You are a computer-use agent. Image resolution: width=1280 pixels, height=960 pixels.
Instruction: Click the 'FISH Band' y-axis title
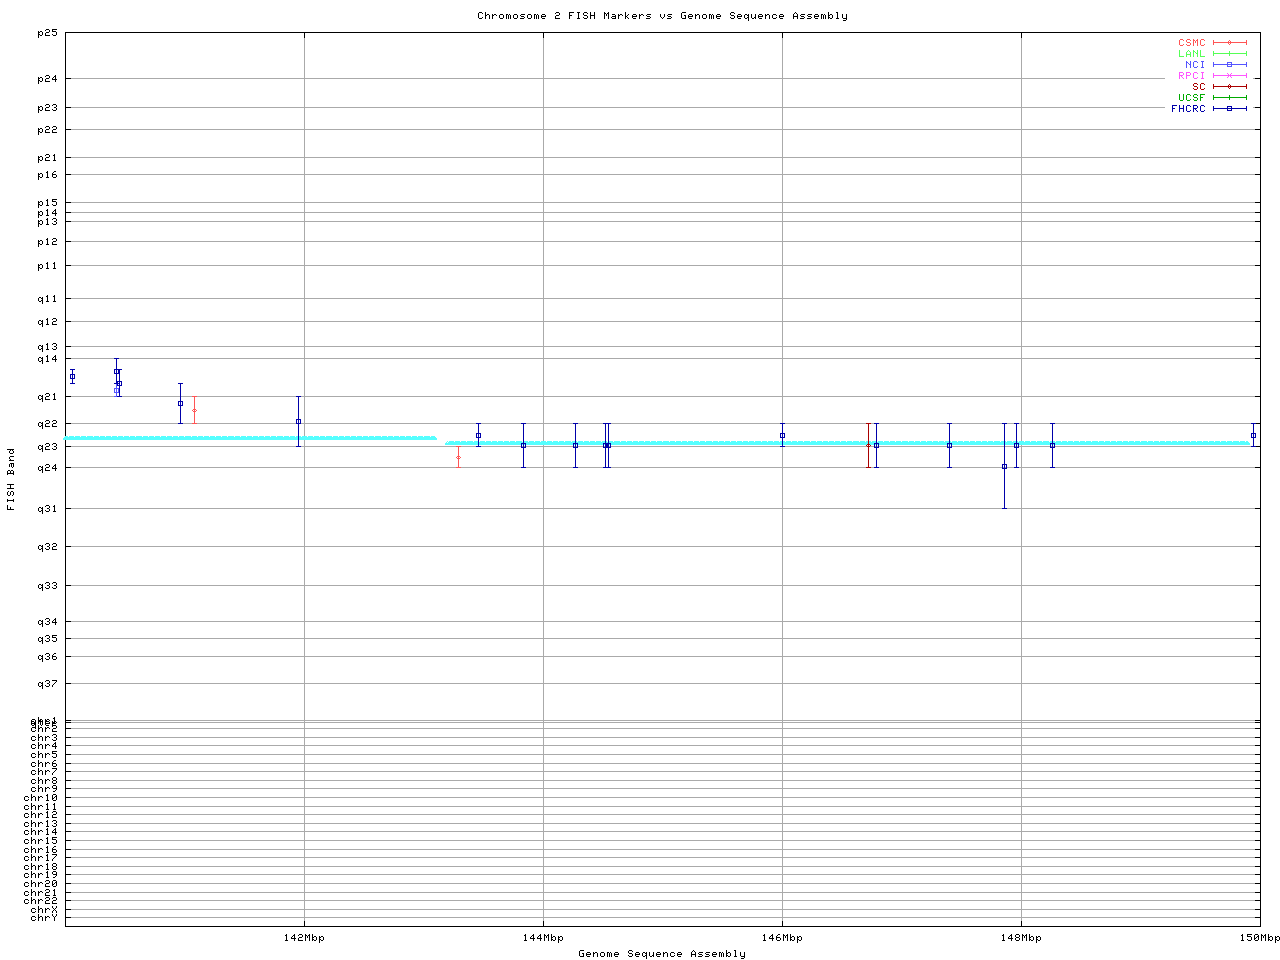coord(11,479)
